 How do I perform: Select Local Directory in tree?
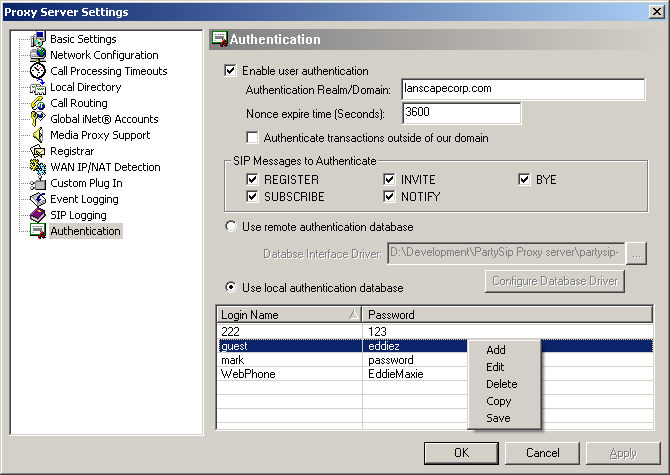point(85,87)
